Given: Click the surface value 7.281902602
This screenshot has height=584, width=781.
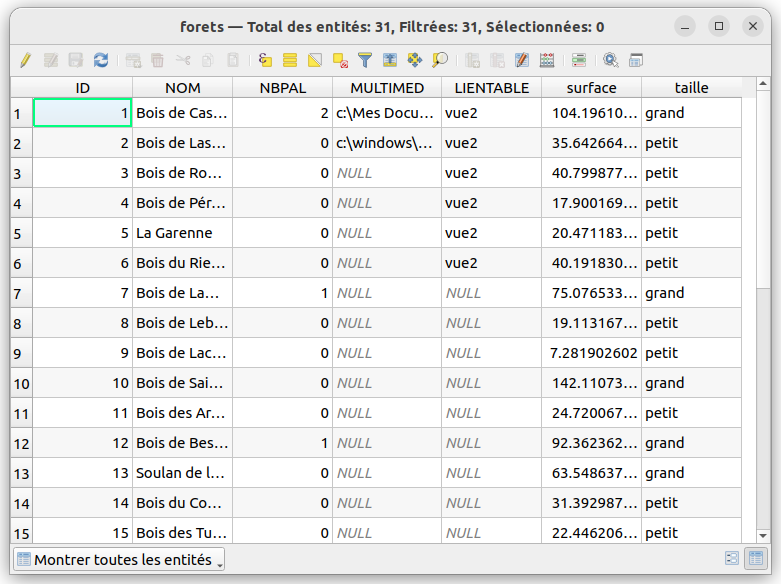Looking at the screenshot, I should 592,353.
